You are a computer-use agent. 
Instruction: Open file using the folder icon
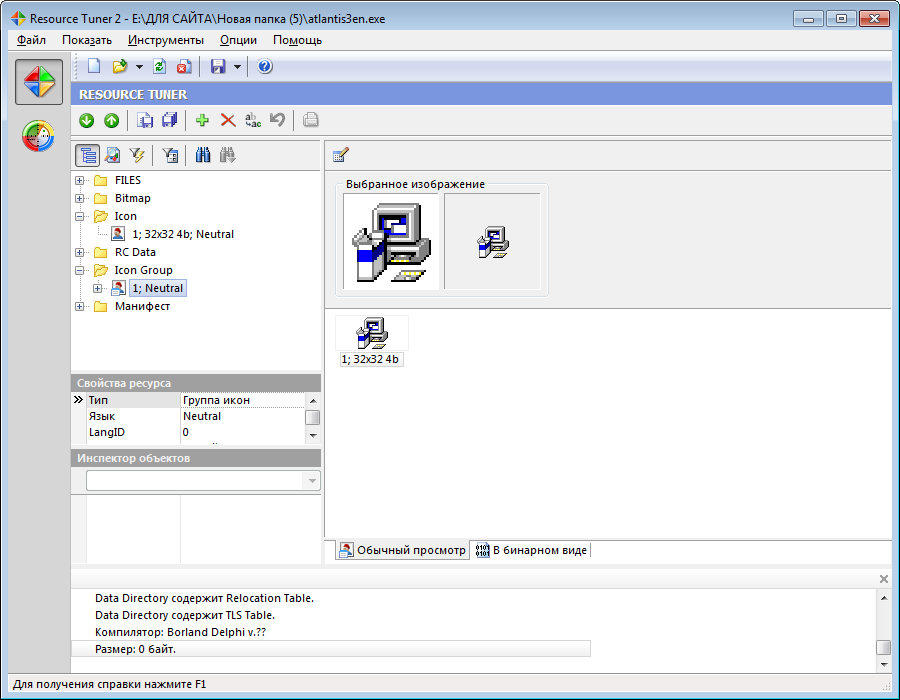coord(119,67)
